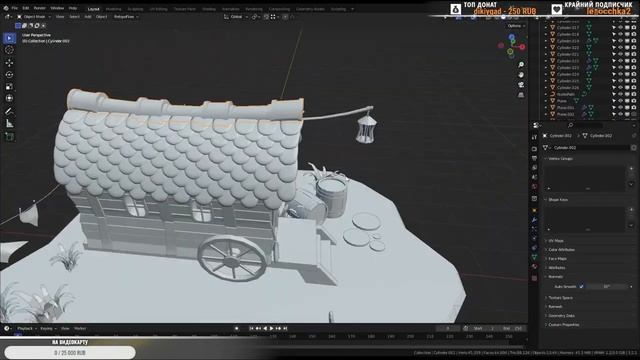This screenshot has width=640, height=360.
Task: Click the Blender logo in the menu bar
Action: (x=5, y=8)
